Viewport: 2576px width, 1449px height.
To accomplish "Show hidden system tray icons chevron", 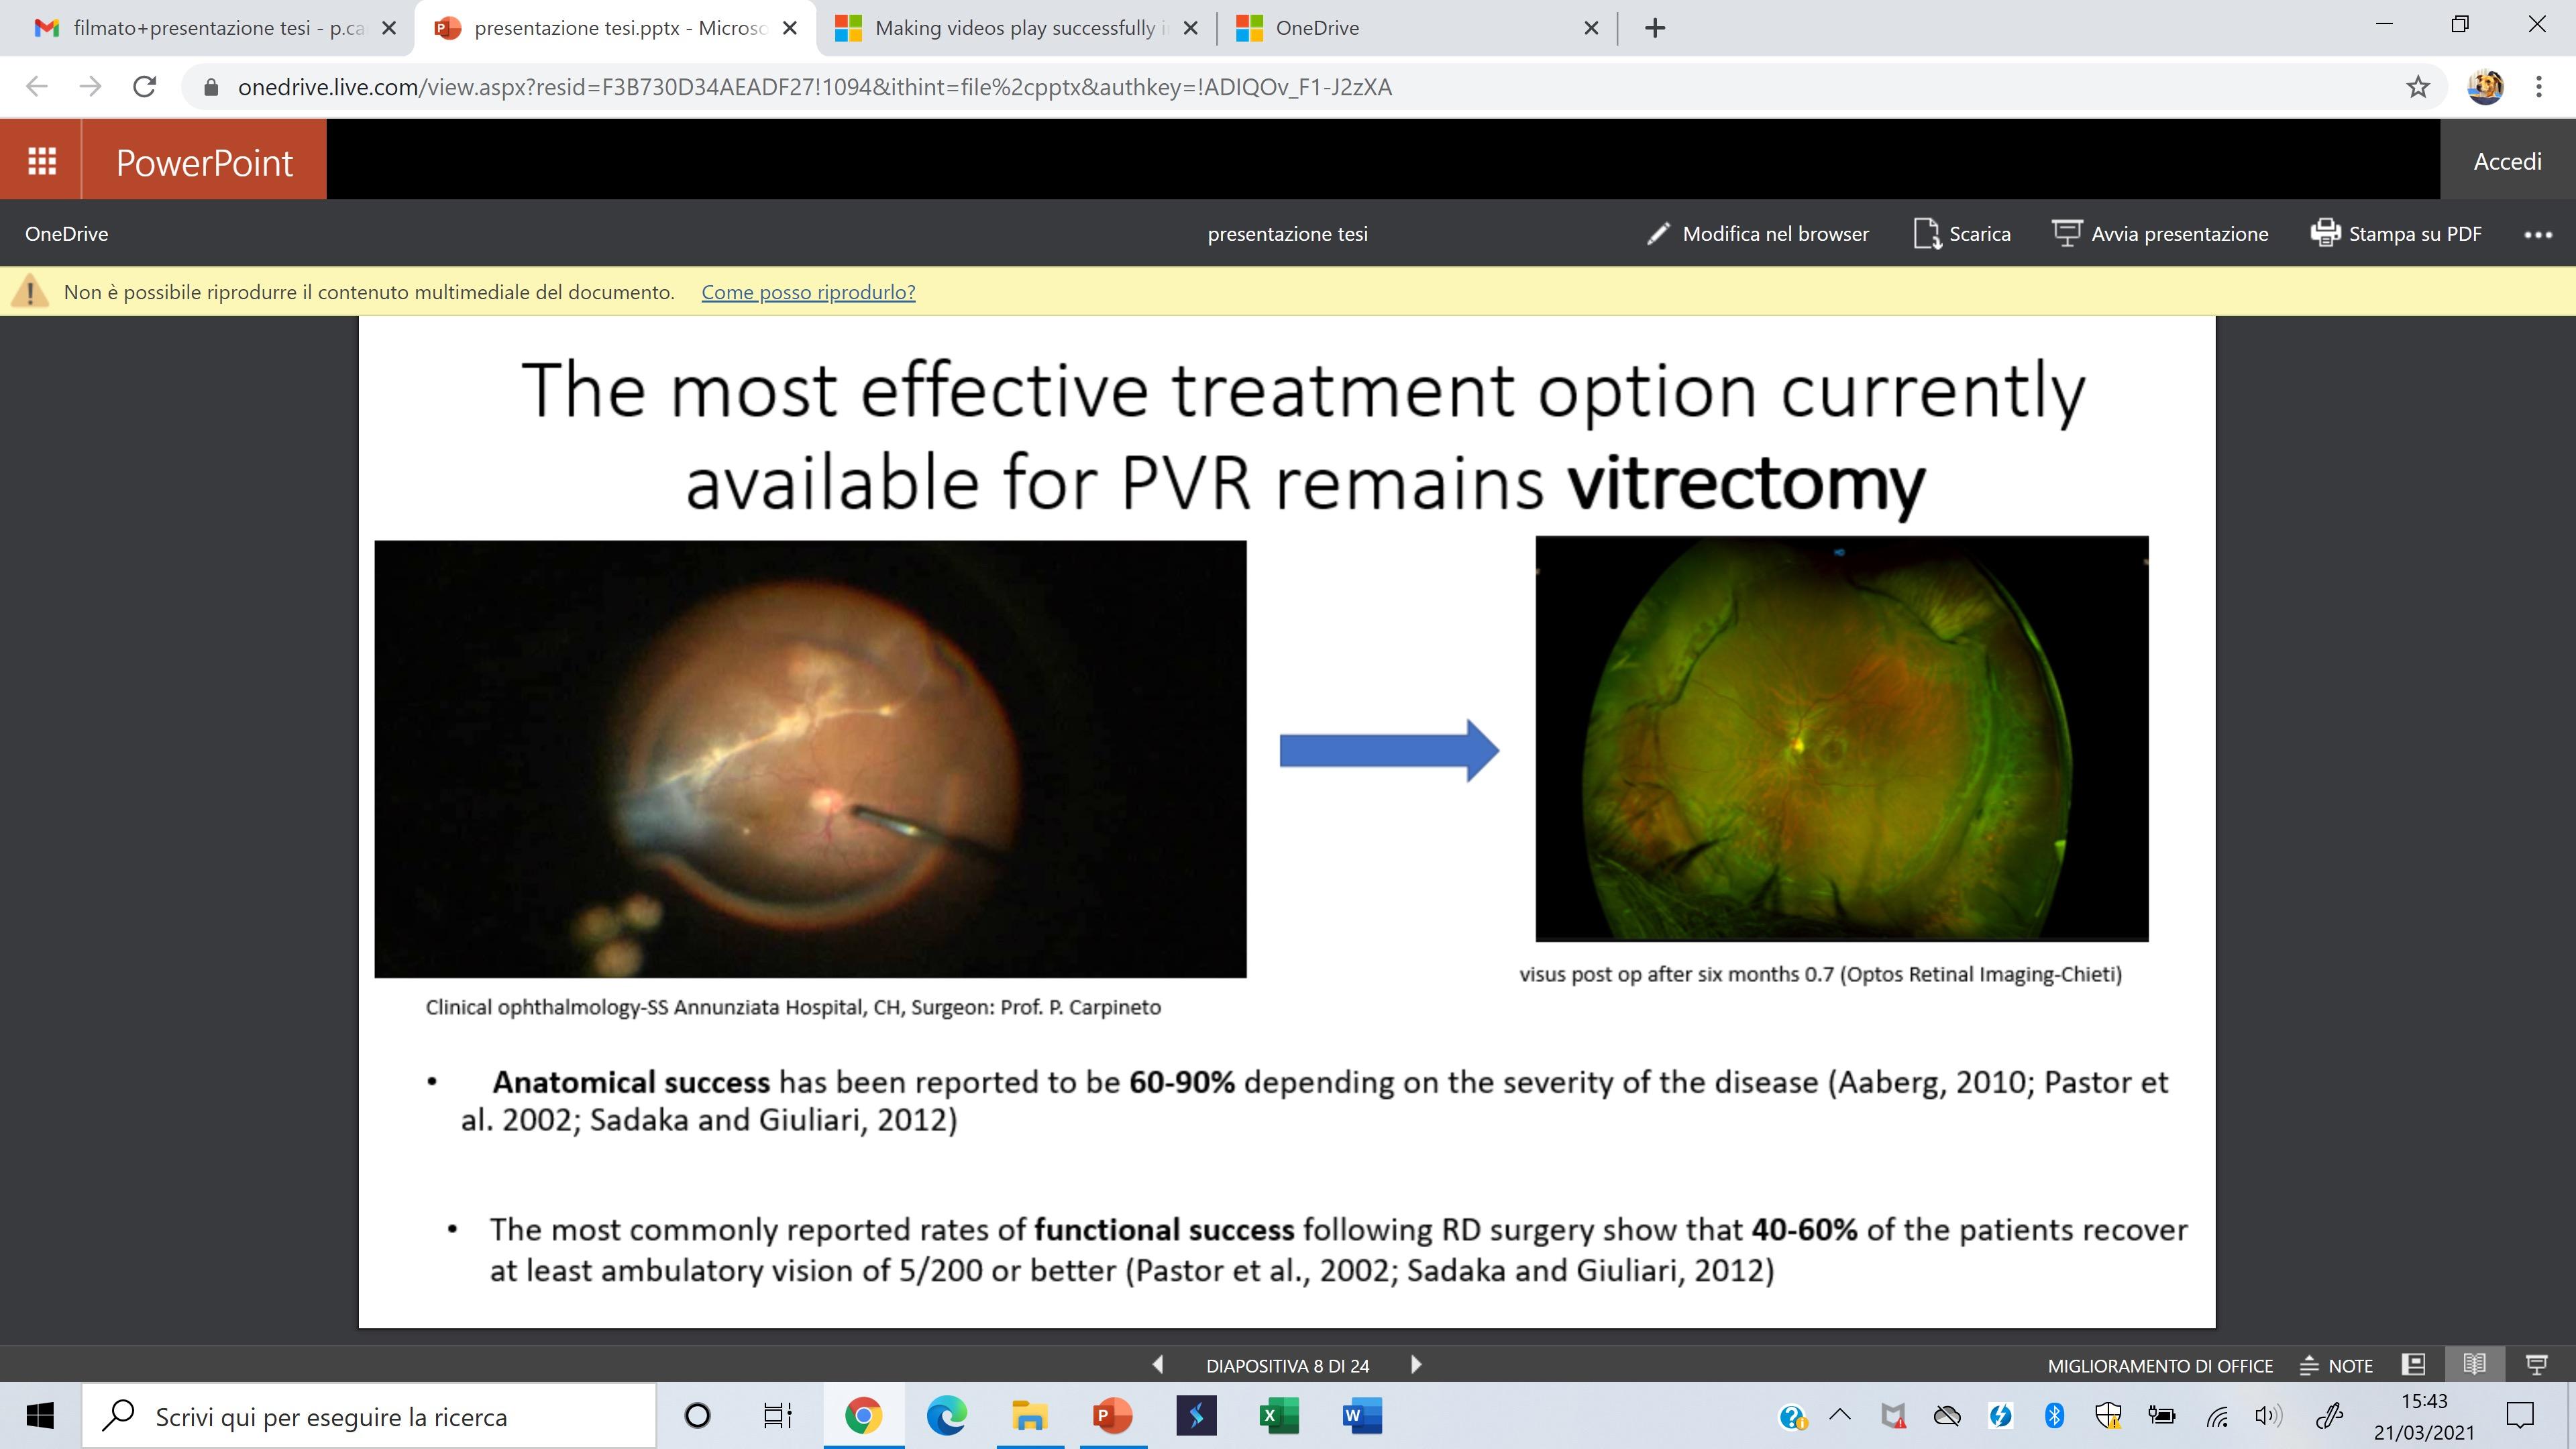I will (1839, 1415).
